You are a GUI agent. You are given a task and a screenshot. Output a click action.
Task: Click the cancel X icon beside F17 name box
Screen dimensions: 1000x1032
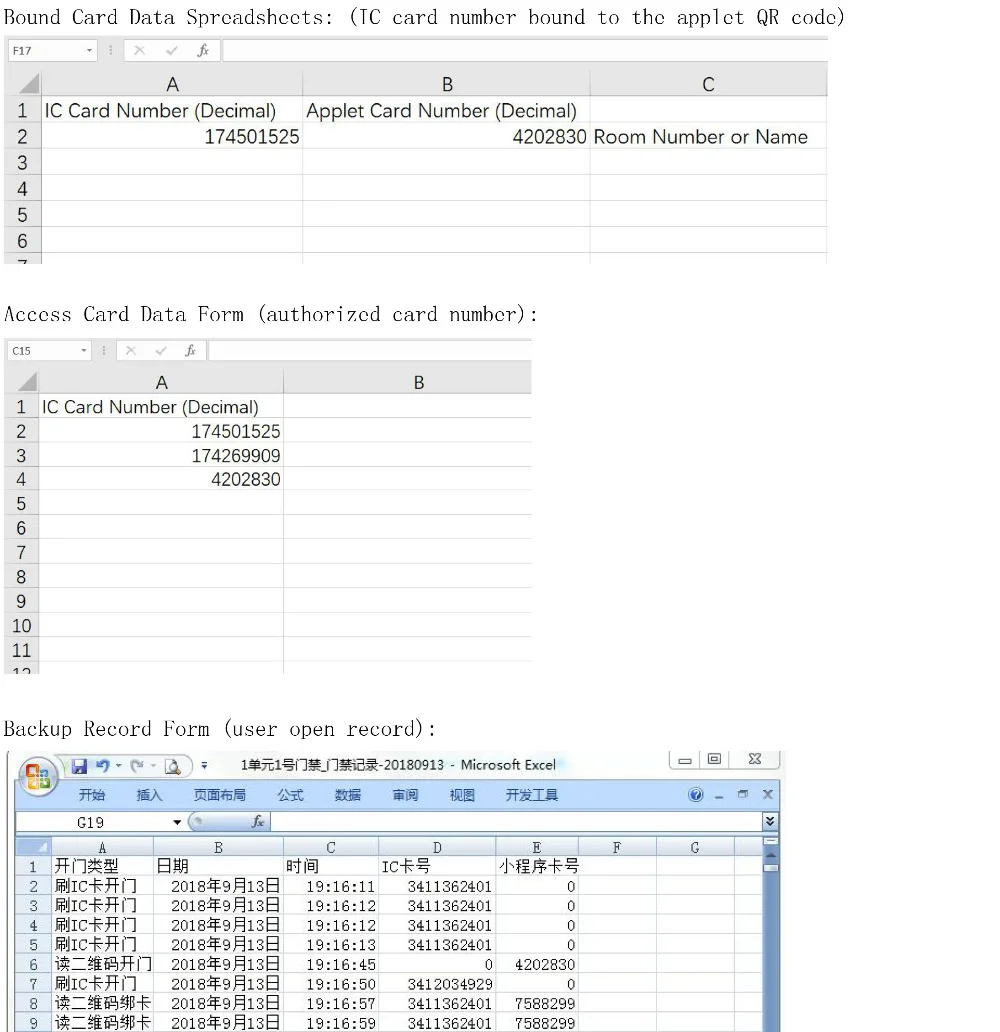point(139,51)
